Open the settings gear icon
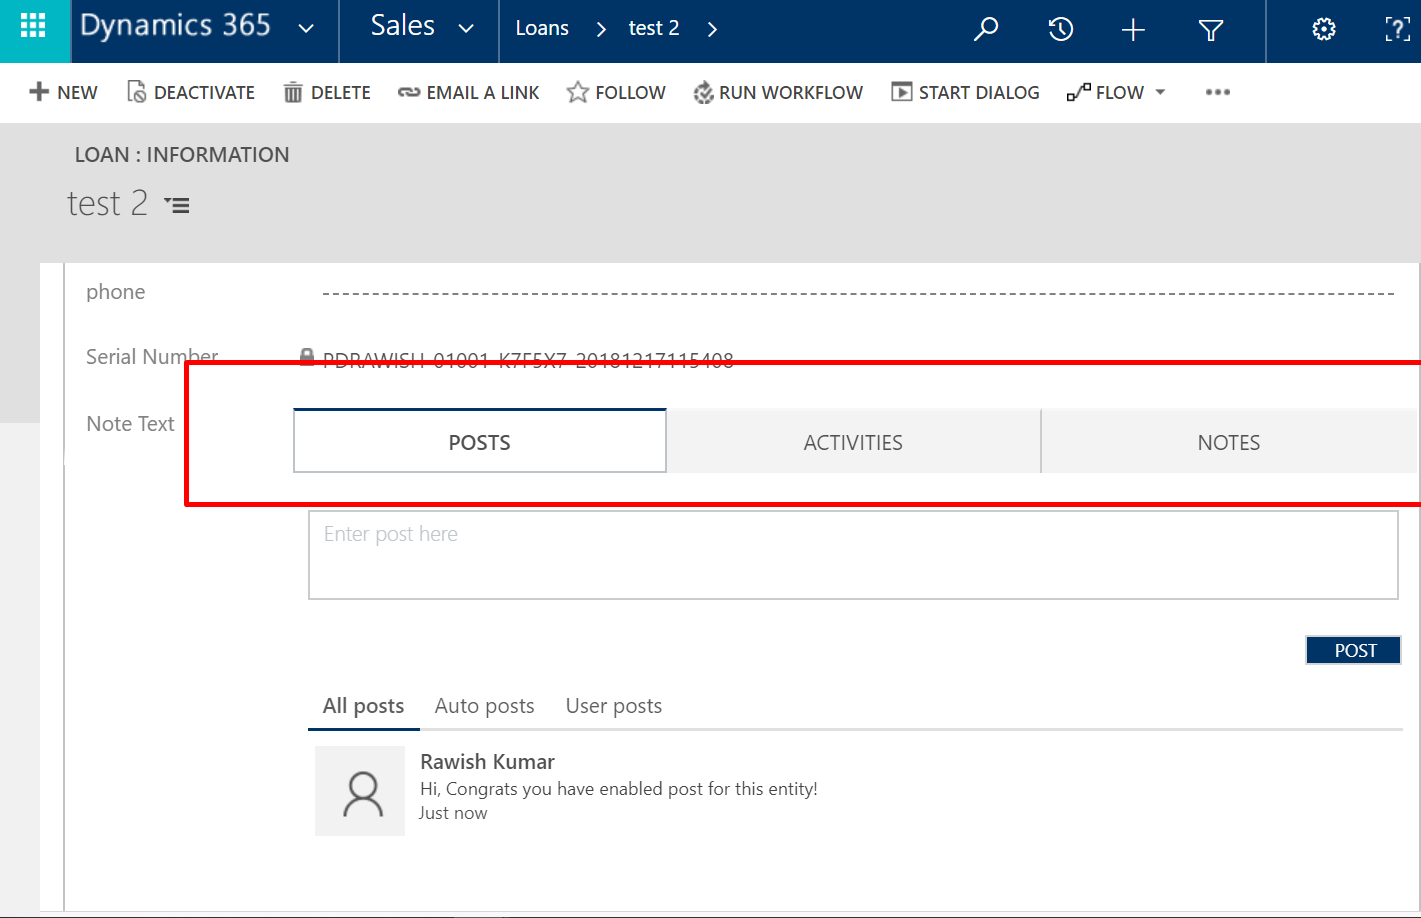 [1323, 30]
